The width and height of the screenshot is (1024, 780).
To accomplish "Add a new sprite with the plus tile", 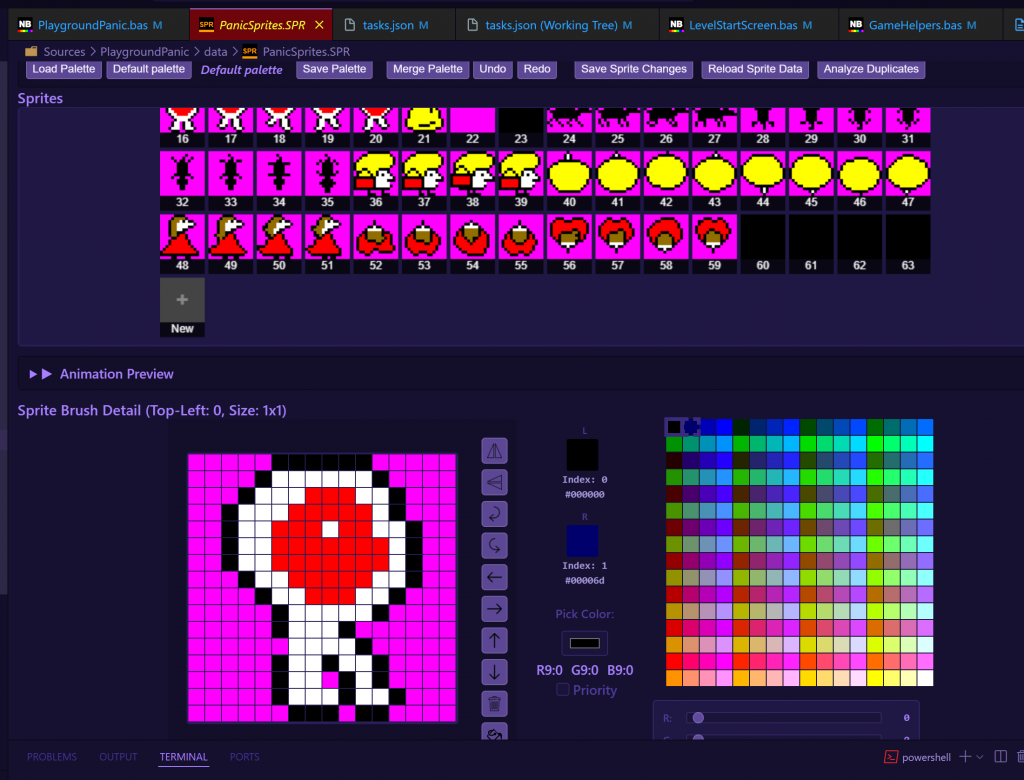I will pos(182,298).
